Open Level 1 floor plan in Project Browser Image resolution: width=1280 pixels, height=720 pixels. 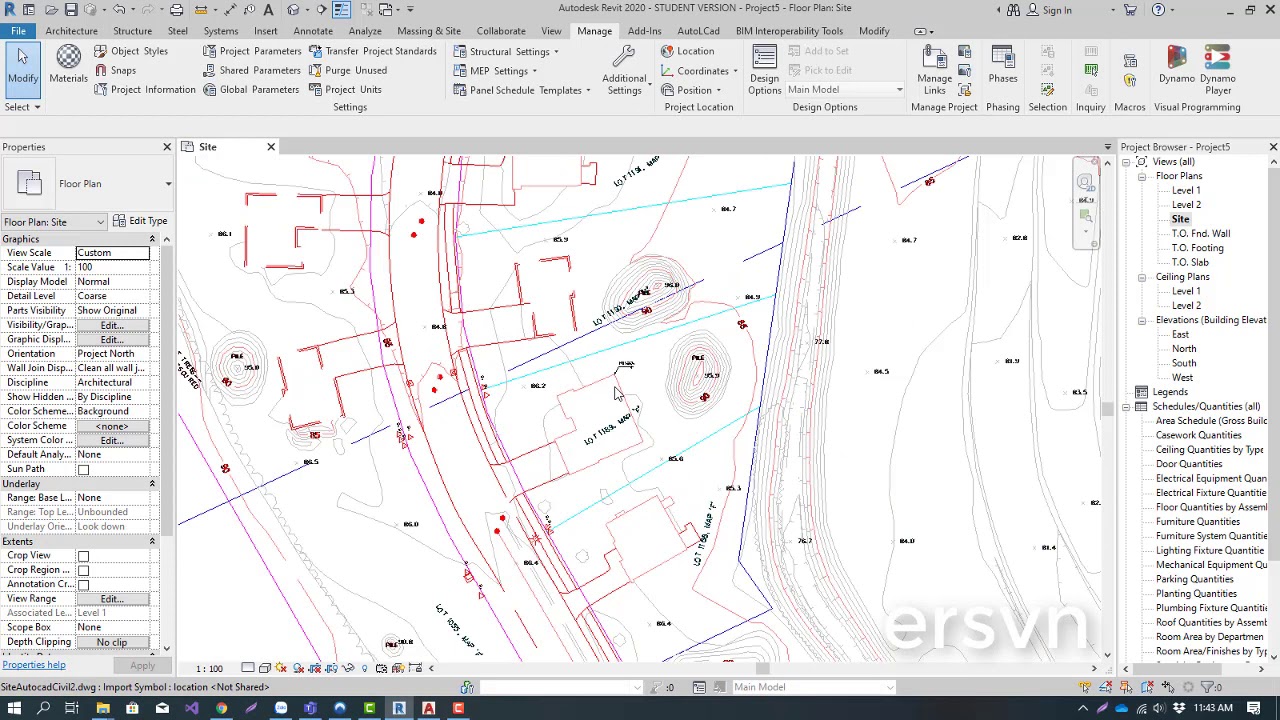1186,190
